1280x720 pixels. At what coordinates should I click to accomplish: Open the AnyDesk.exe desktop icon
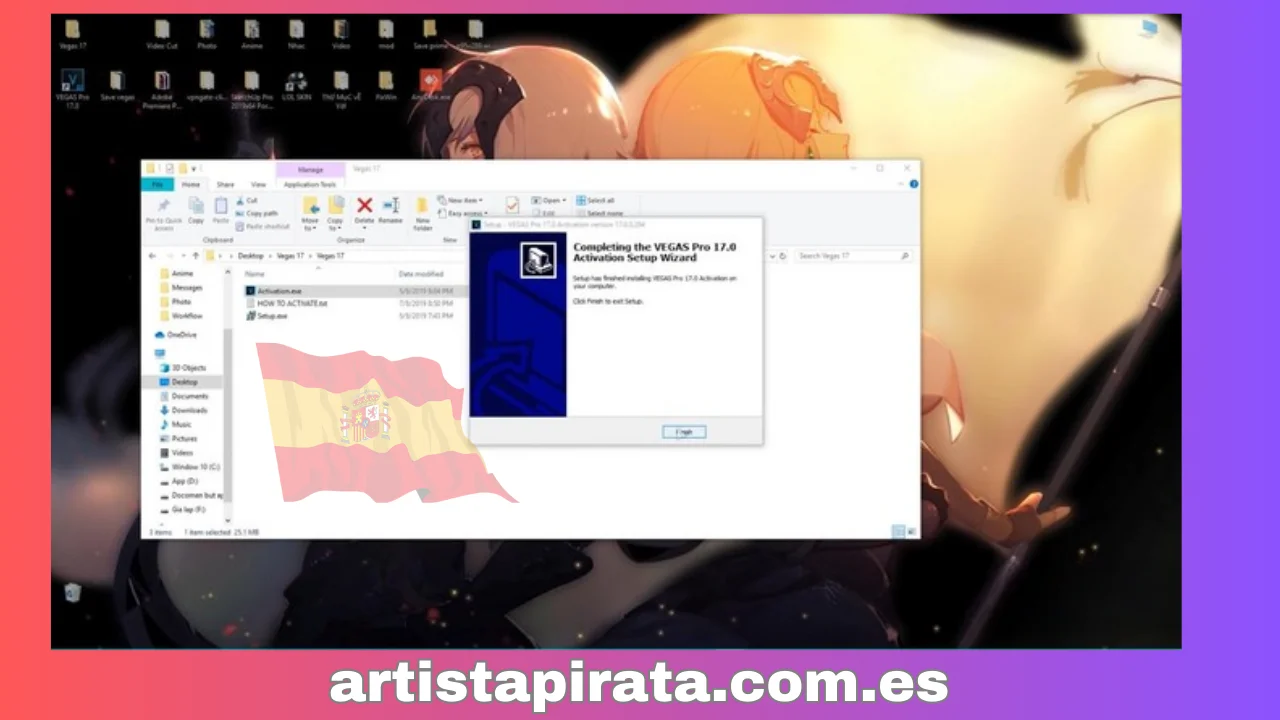(x=431, y=86)
